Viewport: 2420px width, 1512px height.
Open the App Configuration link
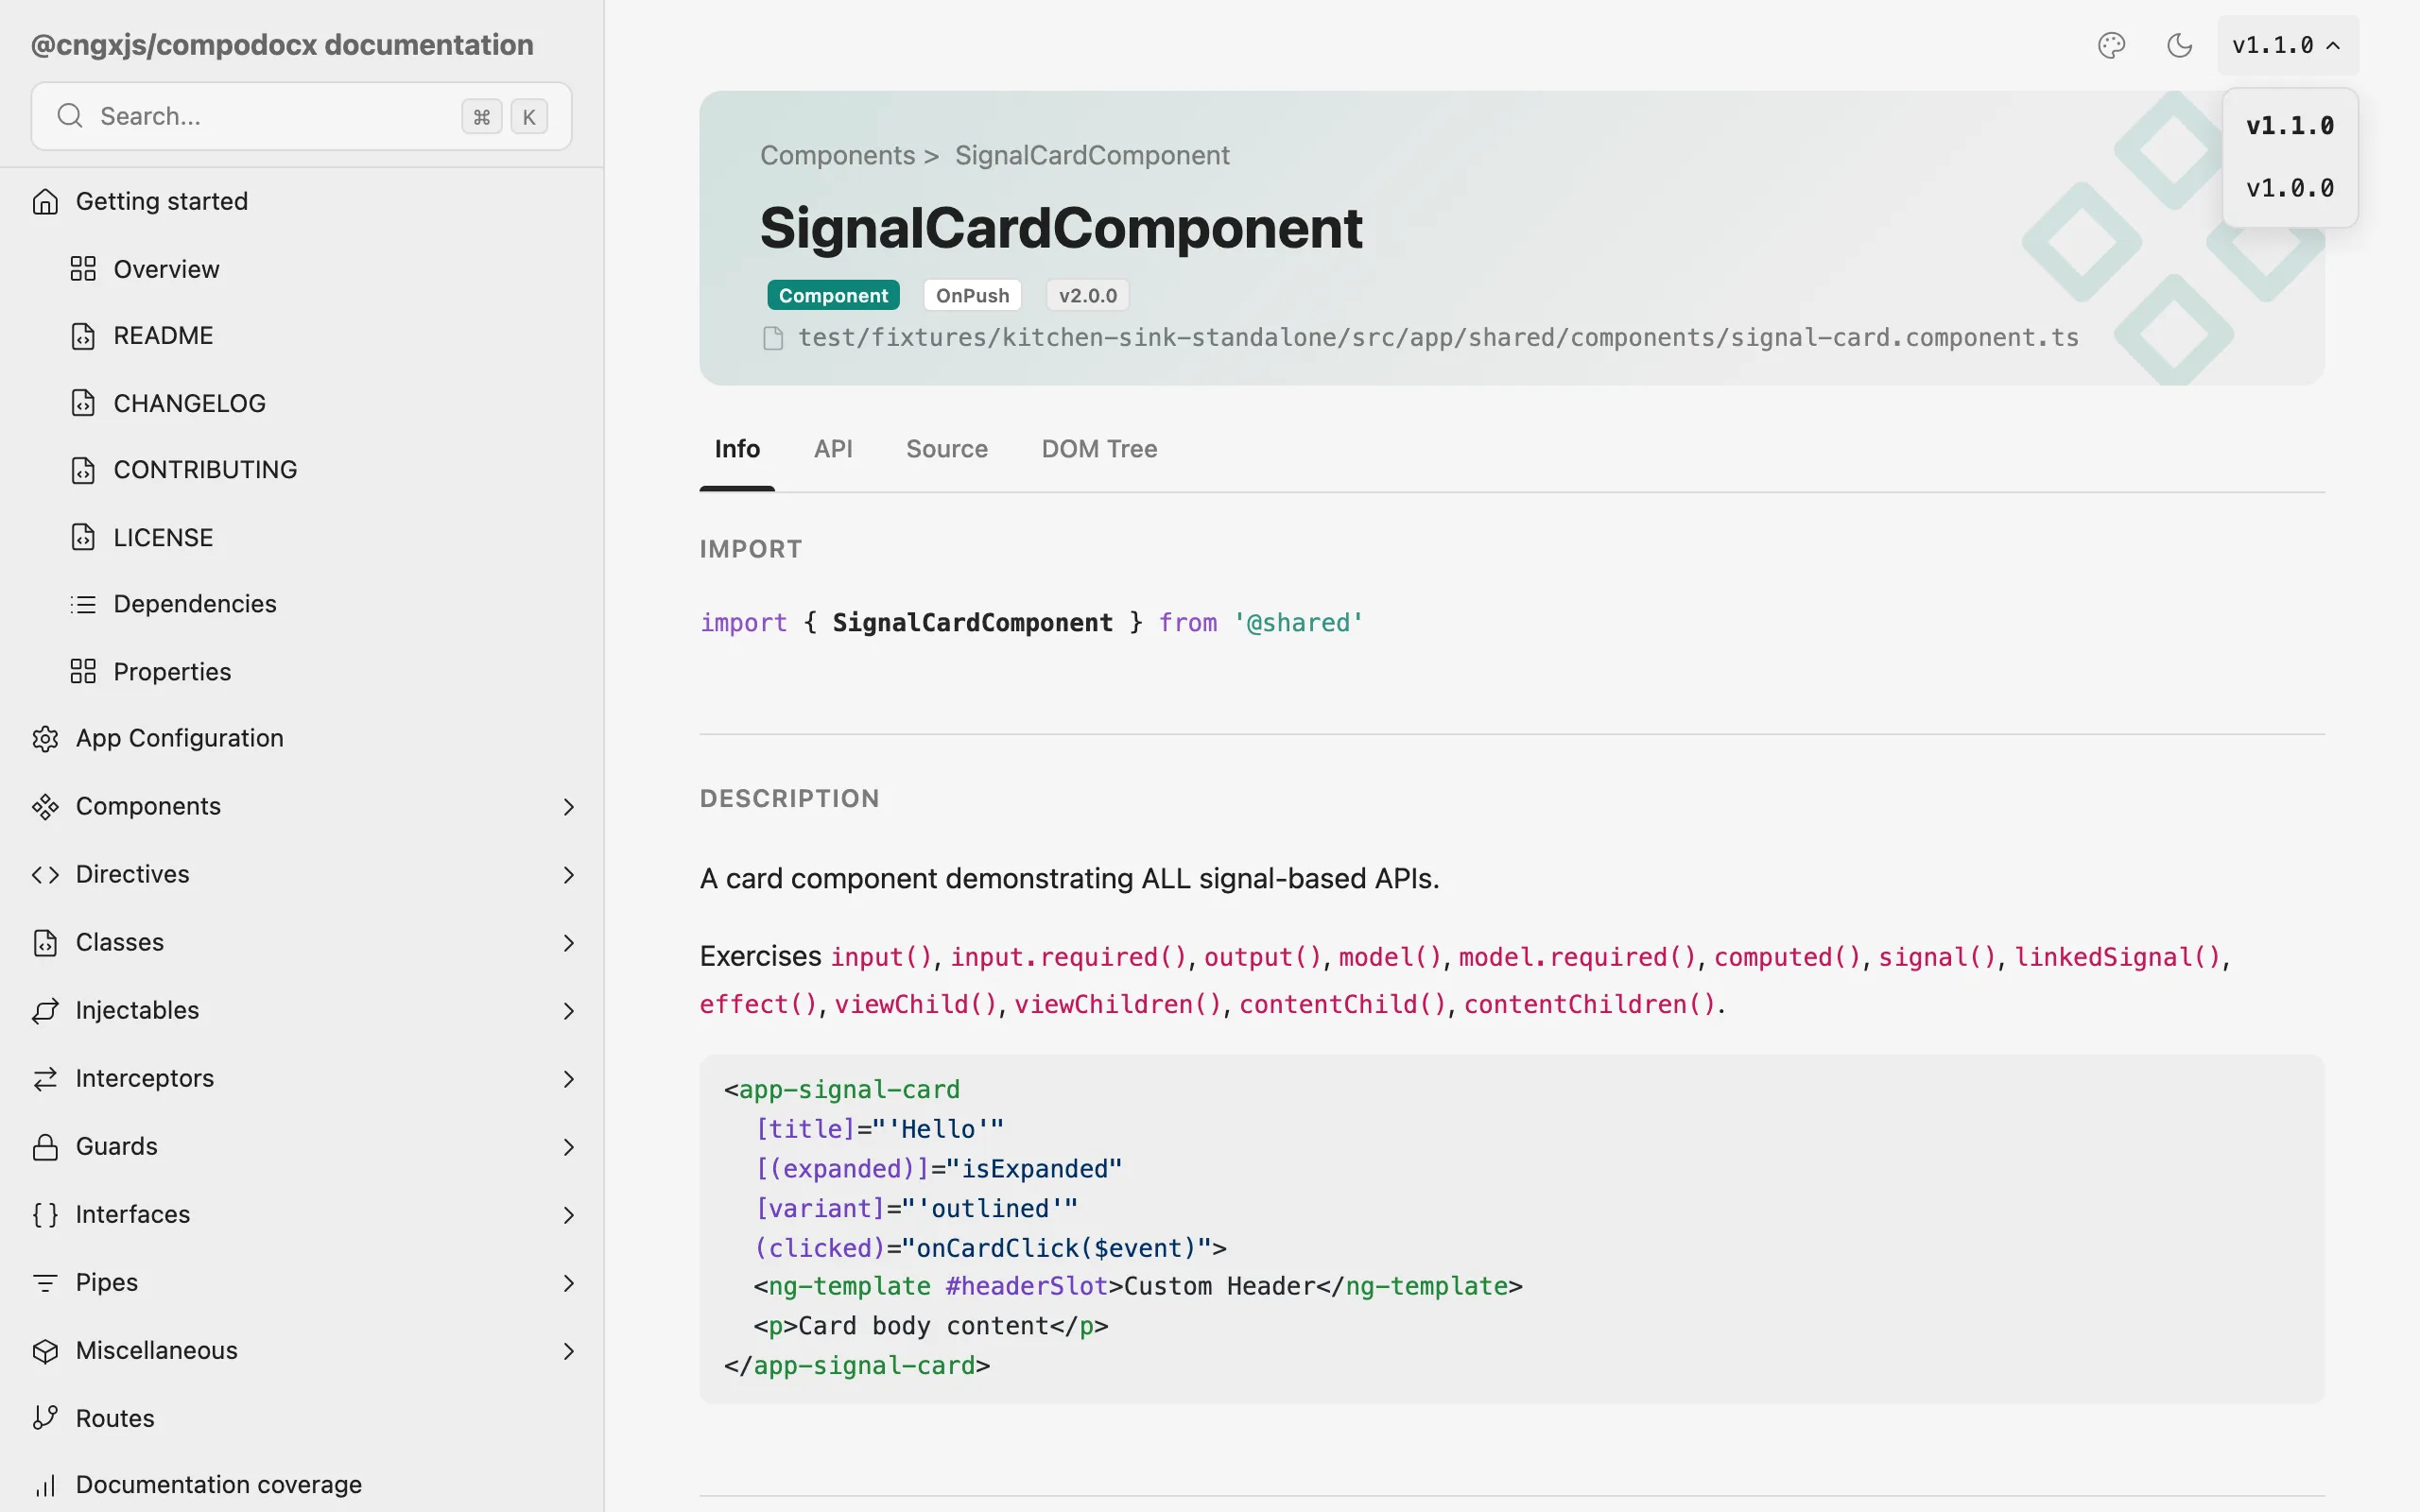(x=180, y=738)
